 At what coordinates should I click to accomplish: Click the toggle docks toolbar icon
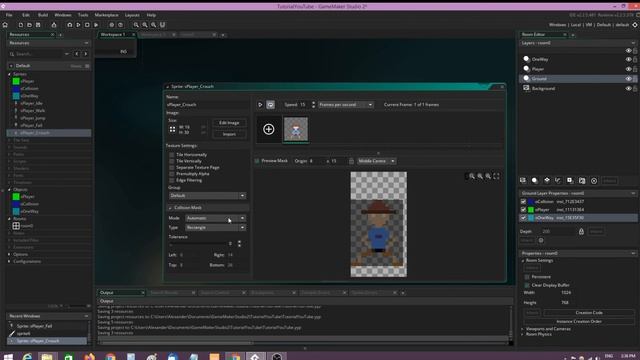point(162,25)
